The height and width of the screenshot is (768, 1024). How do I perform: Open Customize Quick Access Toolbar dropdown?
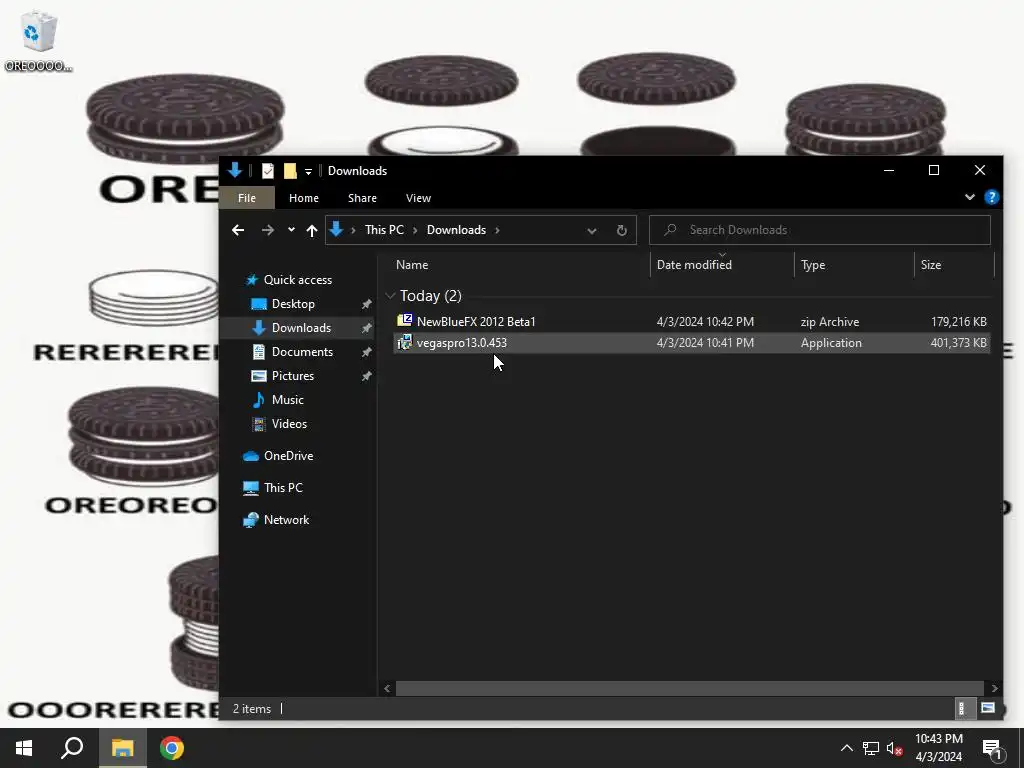click(x=308, y=172)
